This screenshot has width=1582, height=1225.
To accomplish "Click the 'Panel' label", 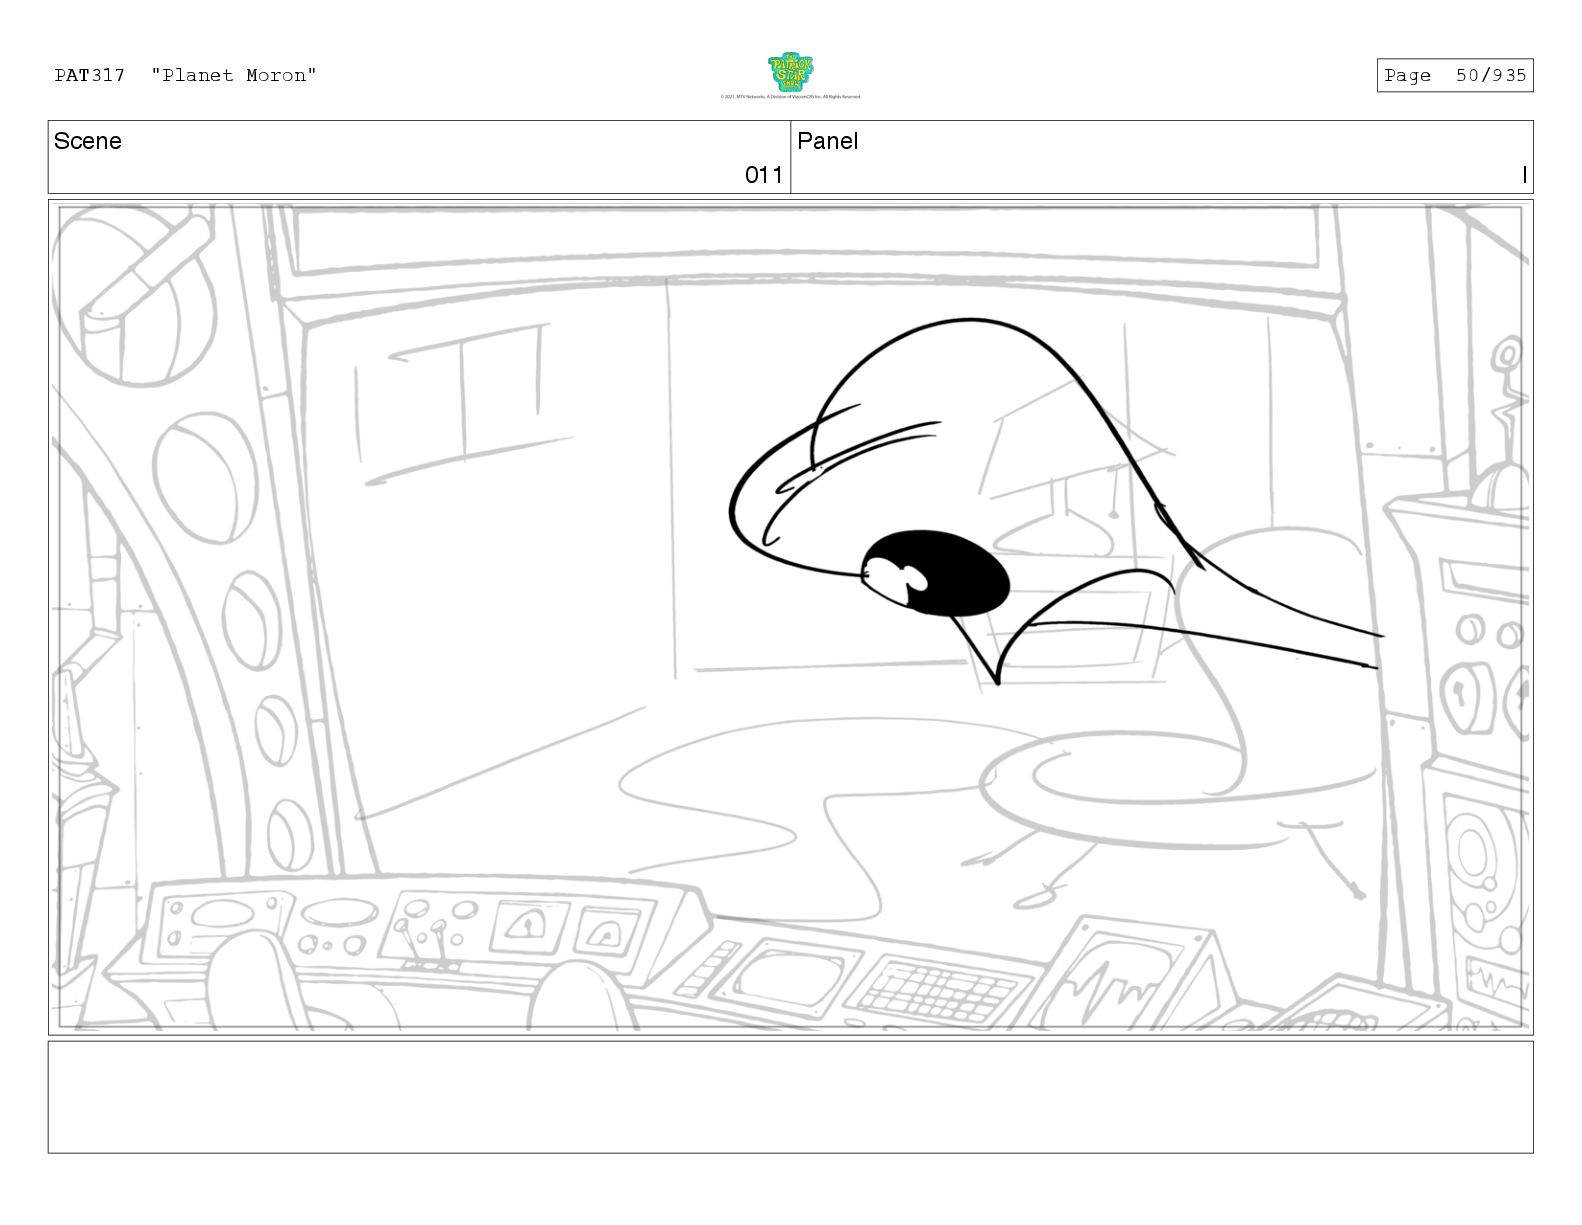I will coord(827,141).
